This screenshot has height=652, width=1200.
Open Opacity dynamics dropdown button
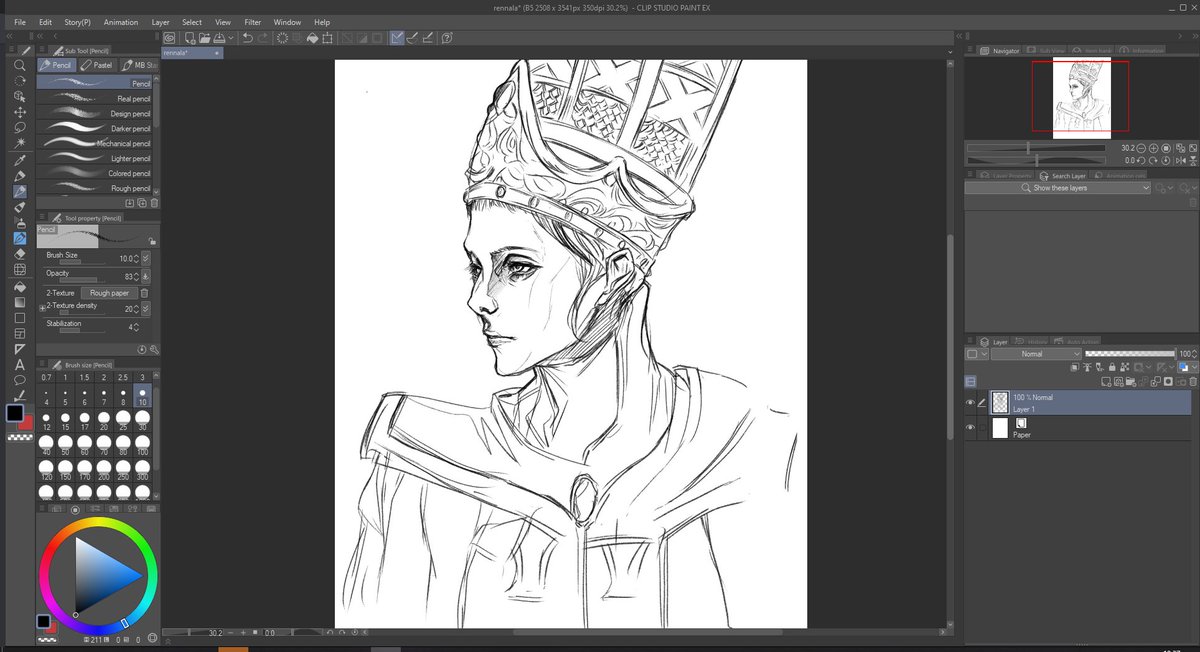pyautogui.click(x=146, y=276)
